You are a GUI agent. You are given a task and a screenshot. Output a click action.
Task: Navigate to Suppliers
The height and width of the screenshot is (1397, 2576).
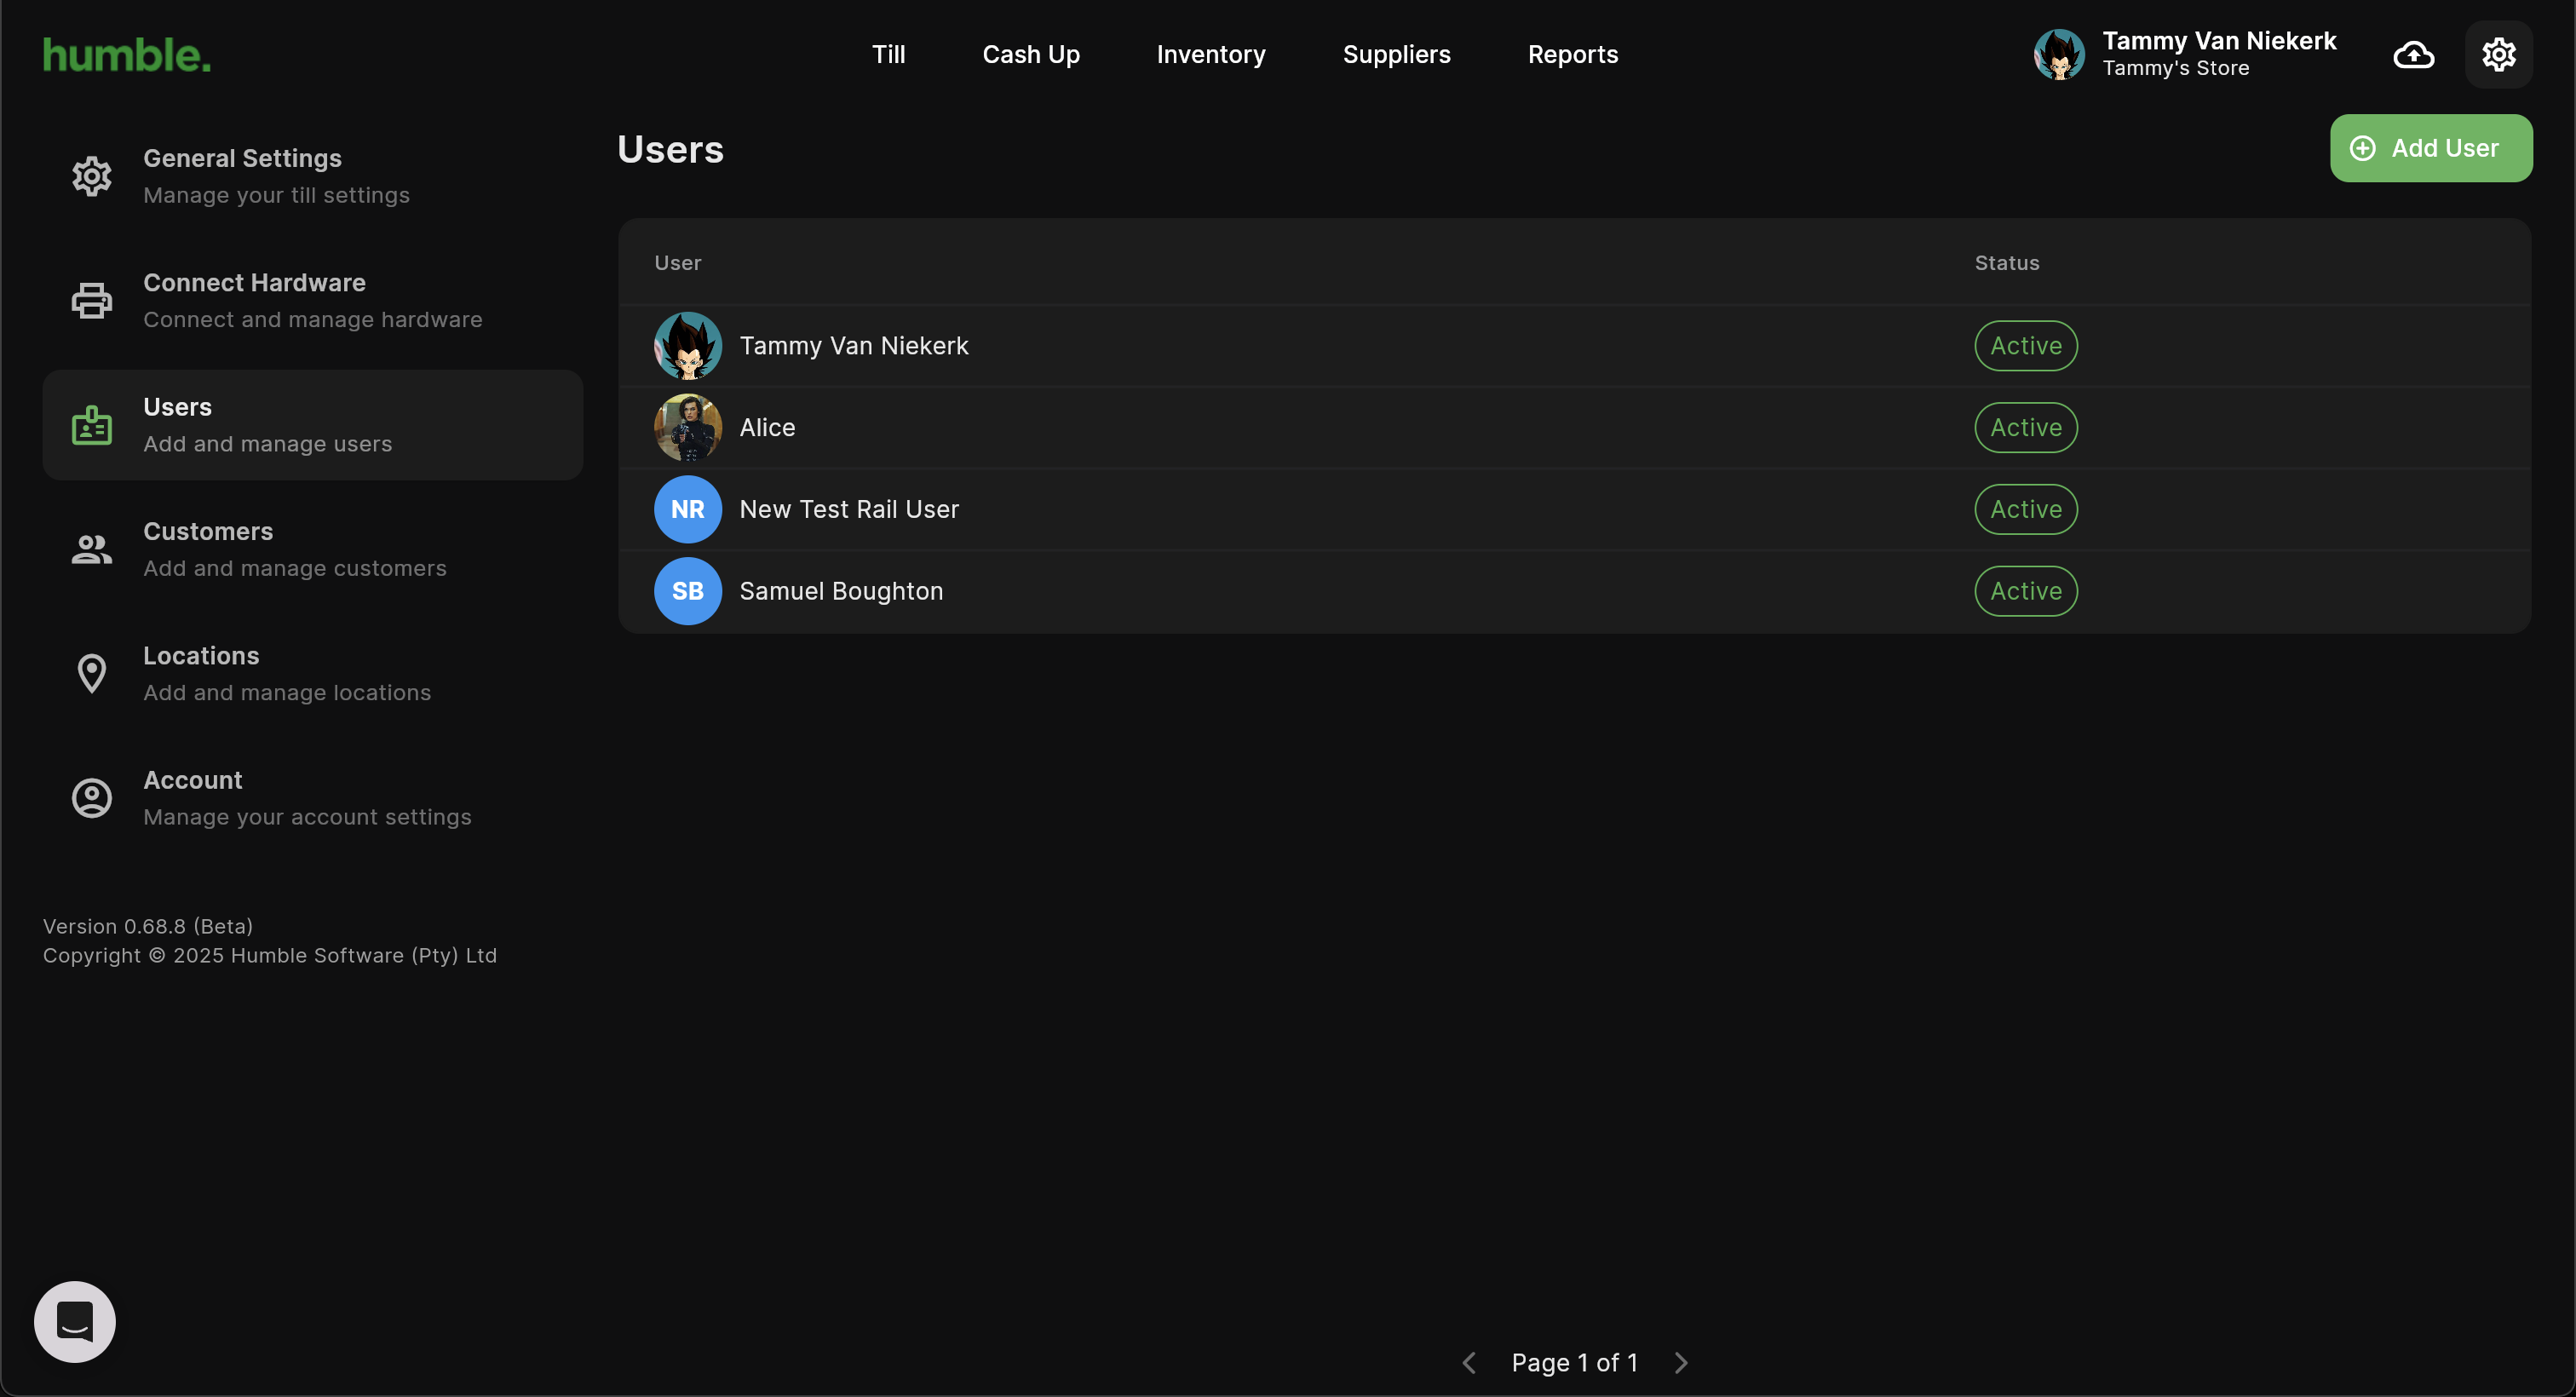point(1396,54)
